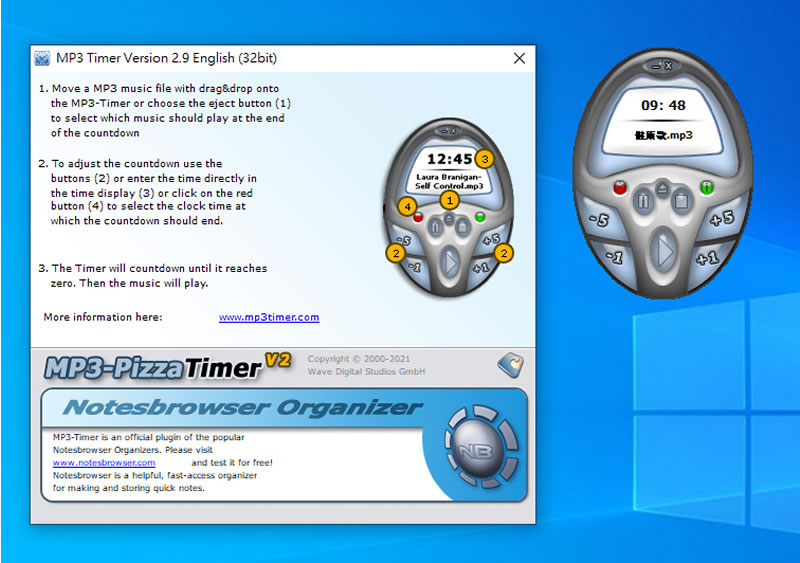Image resolution: width=800 pixels, height=563 pixels.
Task: Click the 09: 48 time display on widget
Action: 663,106
